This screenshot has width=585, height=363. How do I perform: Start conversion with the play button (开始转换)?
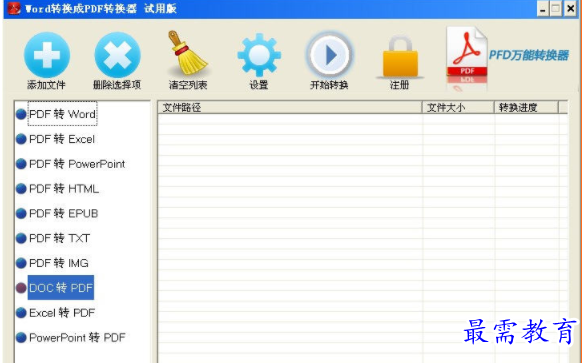click(329, 55)
